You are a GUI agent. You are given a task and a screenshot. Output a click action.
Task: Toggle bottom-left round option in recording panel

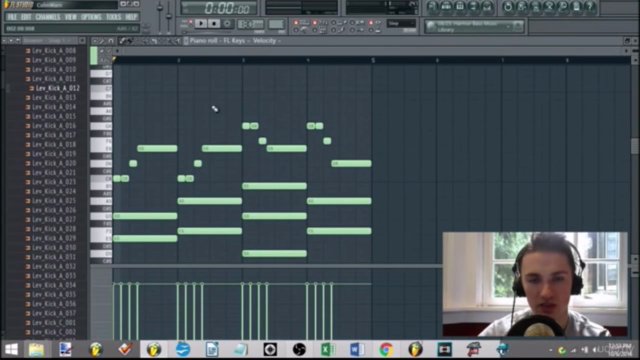[x=296, y=30]
